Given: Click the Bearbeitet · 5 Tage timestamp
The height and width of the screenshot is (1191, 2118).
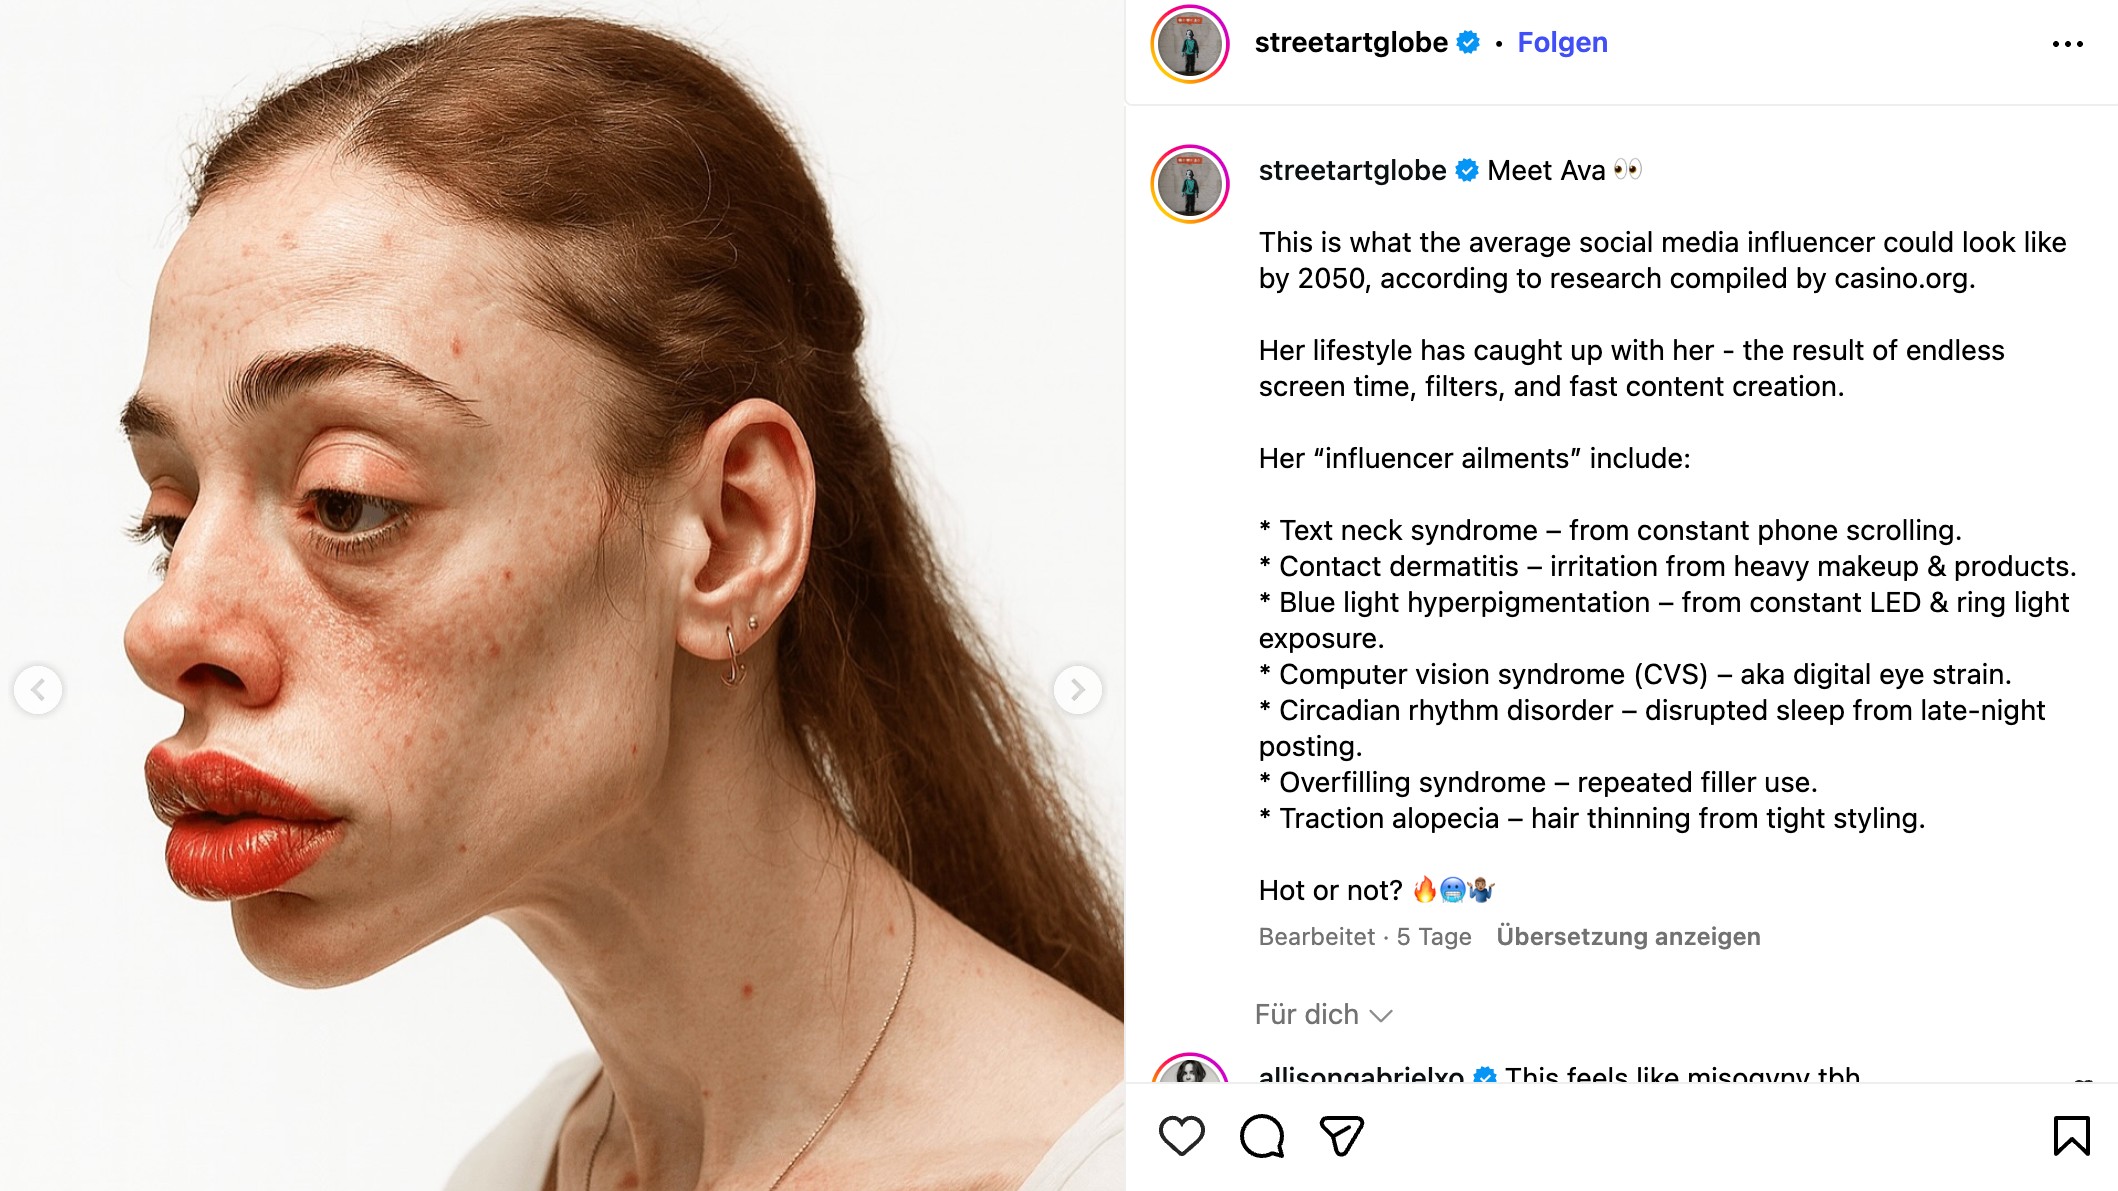Looking at the screenshot, I should point(1364,936).
